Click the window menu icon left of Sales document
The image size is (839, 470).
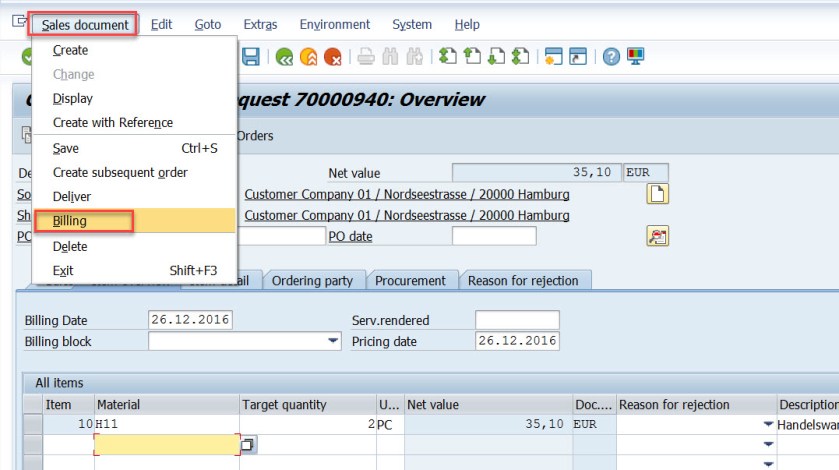(x=19, y=21)
